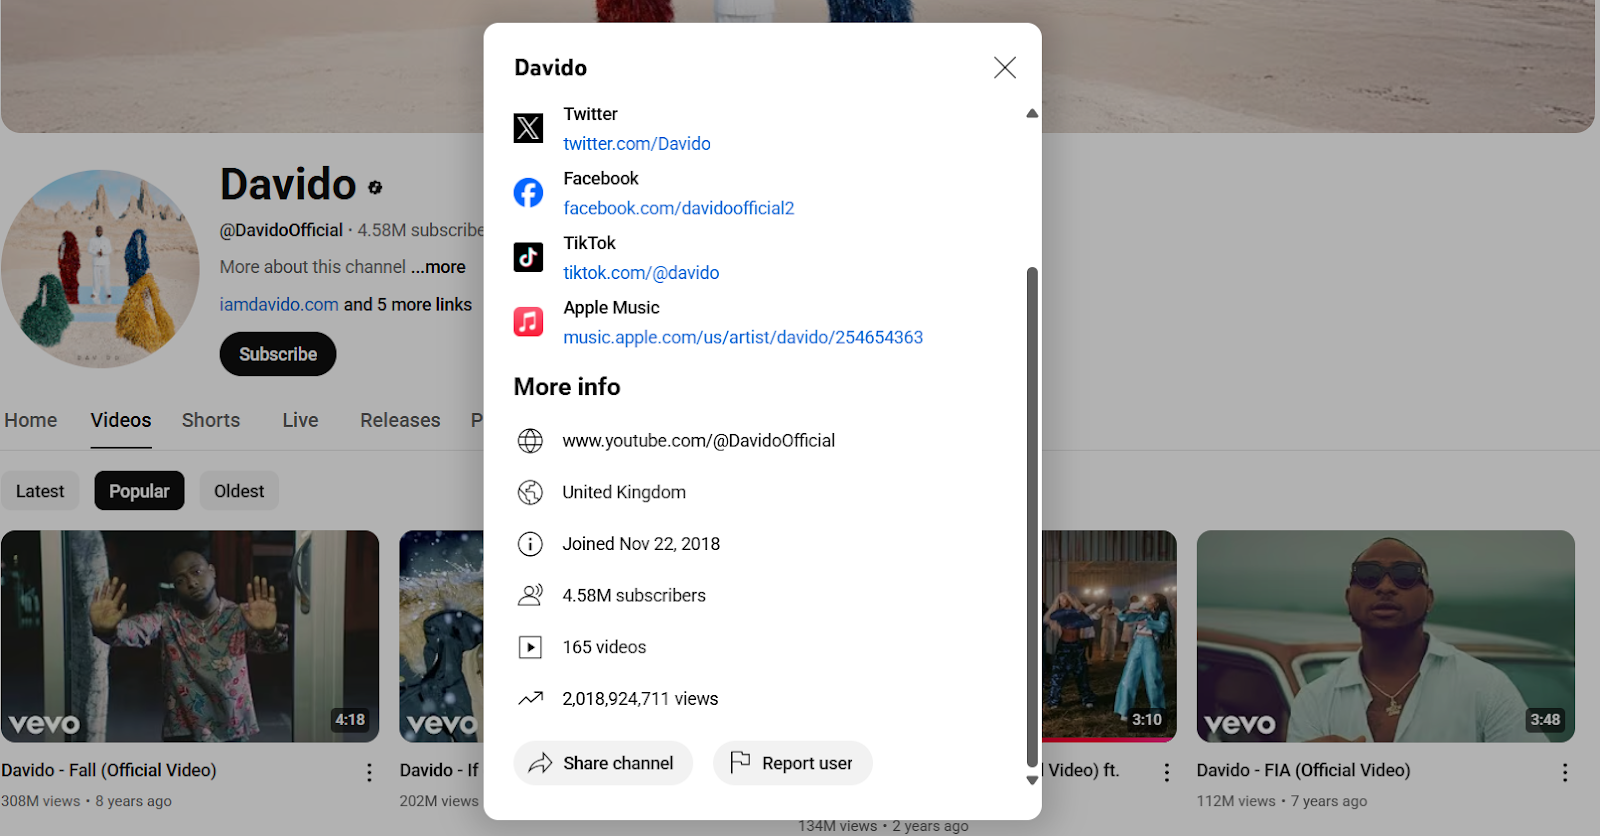Click the TikTok logo icon
This screenshot has width=1600, height=836.
tap(528, 257)
